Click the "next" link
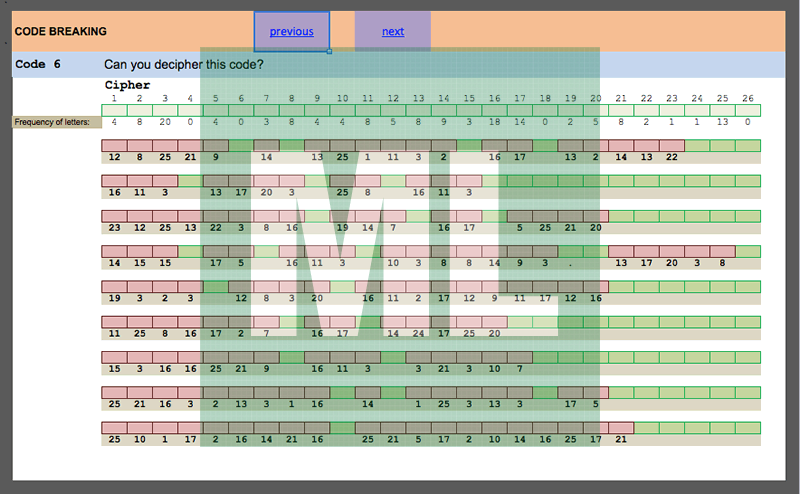 tap(393, 32)
